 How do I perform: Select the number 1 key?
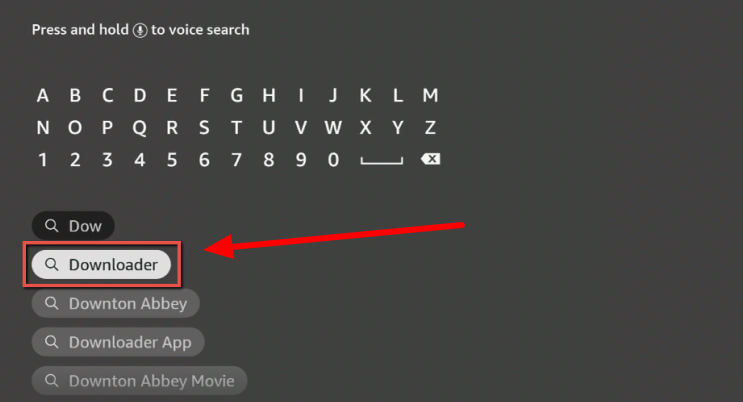click(x=43, y=160)
